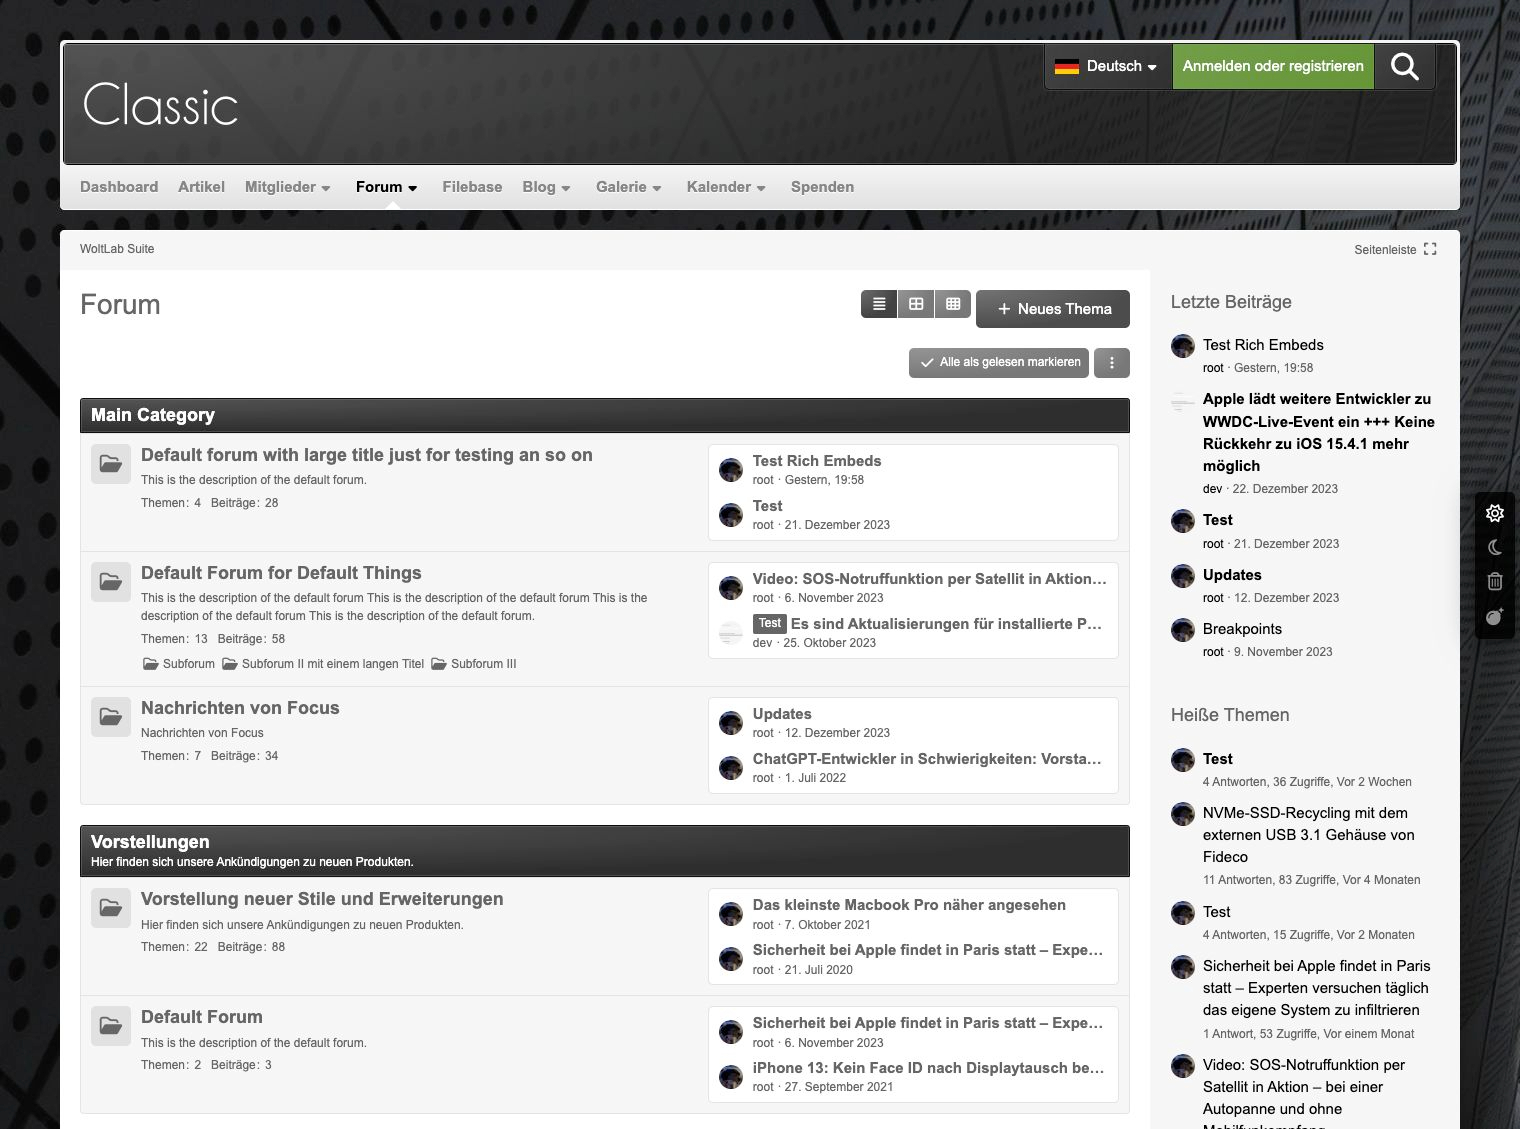Click root avatar beside Test Rich Embeds sidebar
The image size is (1520, 1129).
click(x=1183, y=346)
